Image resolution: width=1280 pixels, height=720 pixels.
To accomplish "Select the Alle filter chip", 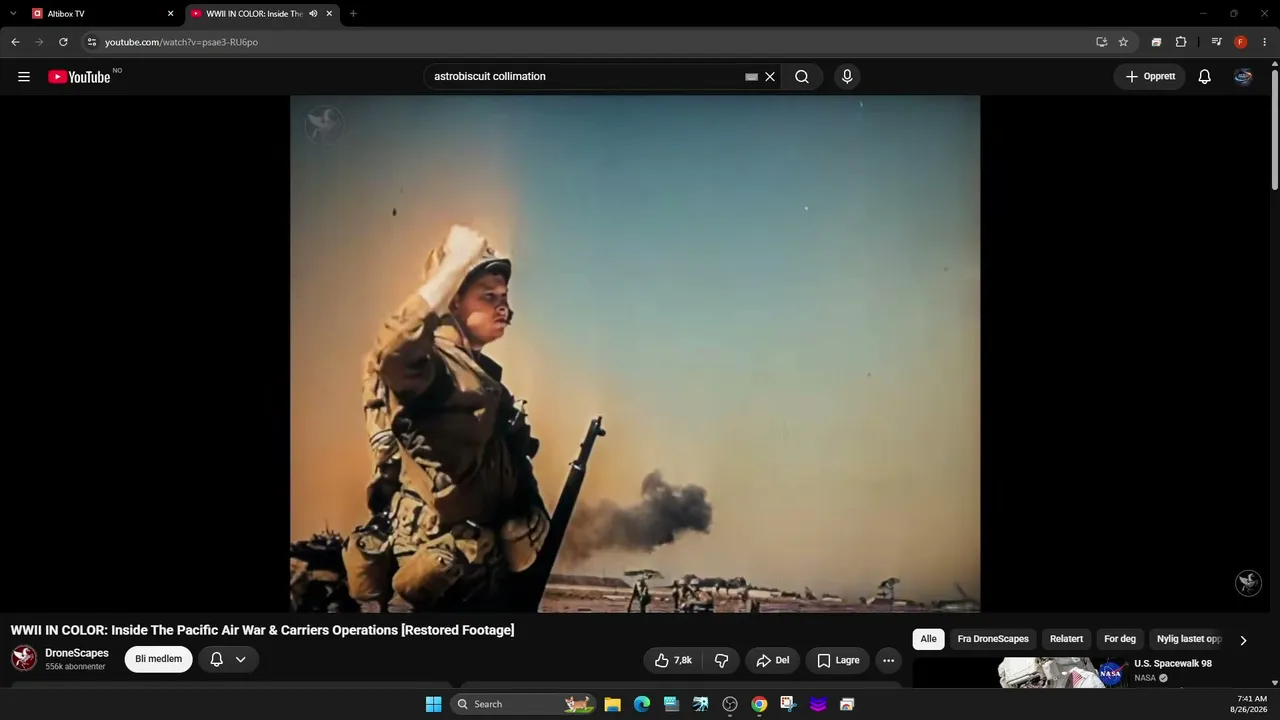I will point(929,639).
